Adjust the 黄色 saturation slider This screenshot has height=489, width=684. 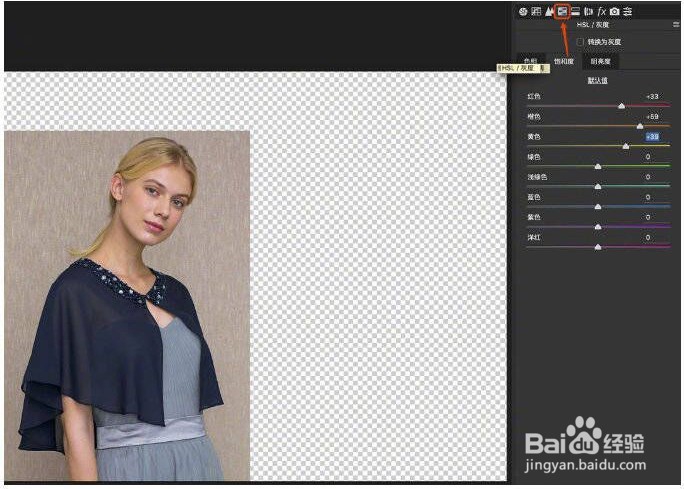point(626,146)
